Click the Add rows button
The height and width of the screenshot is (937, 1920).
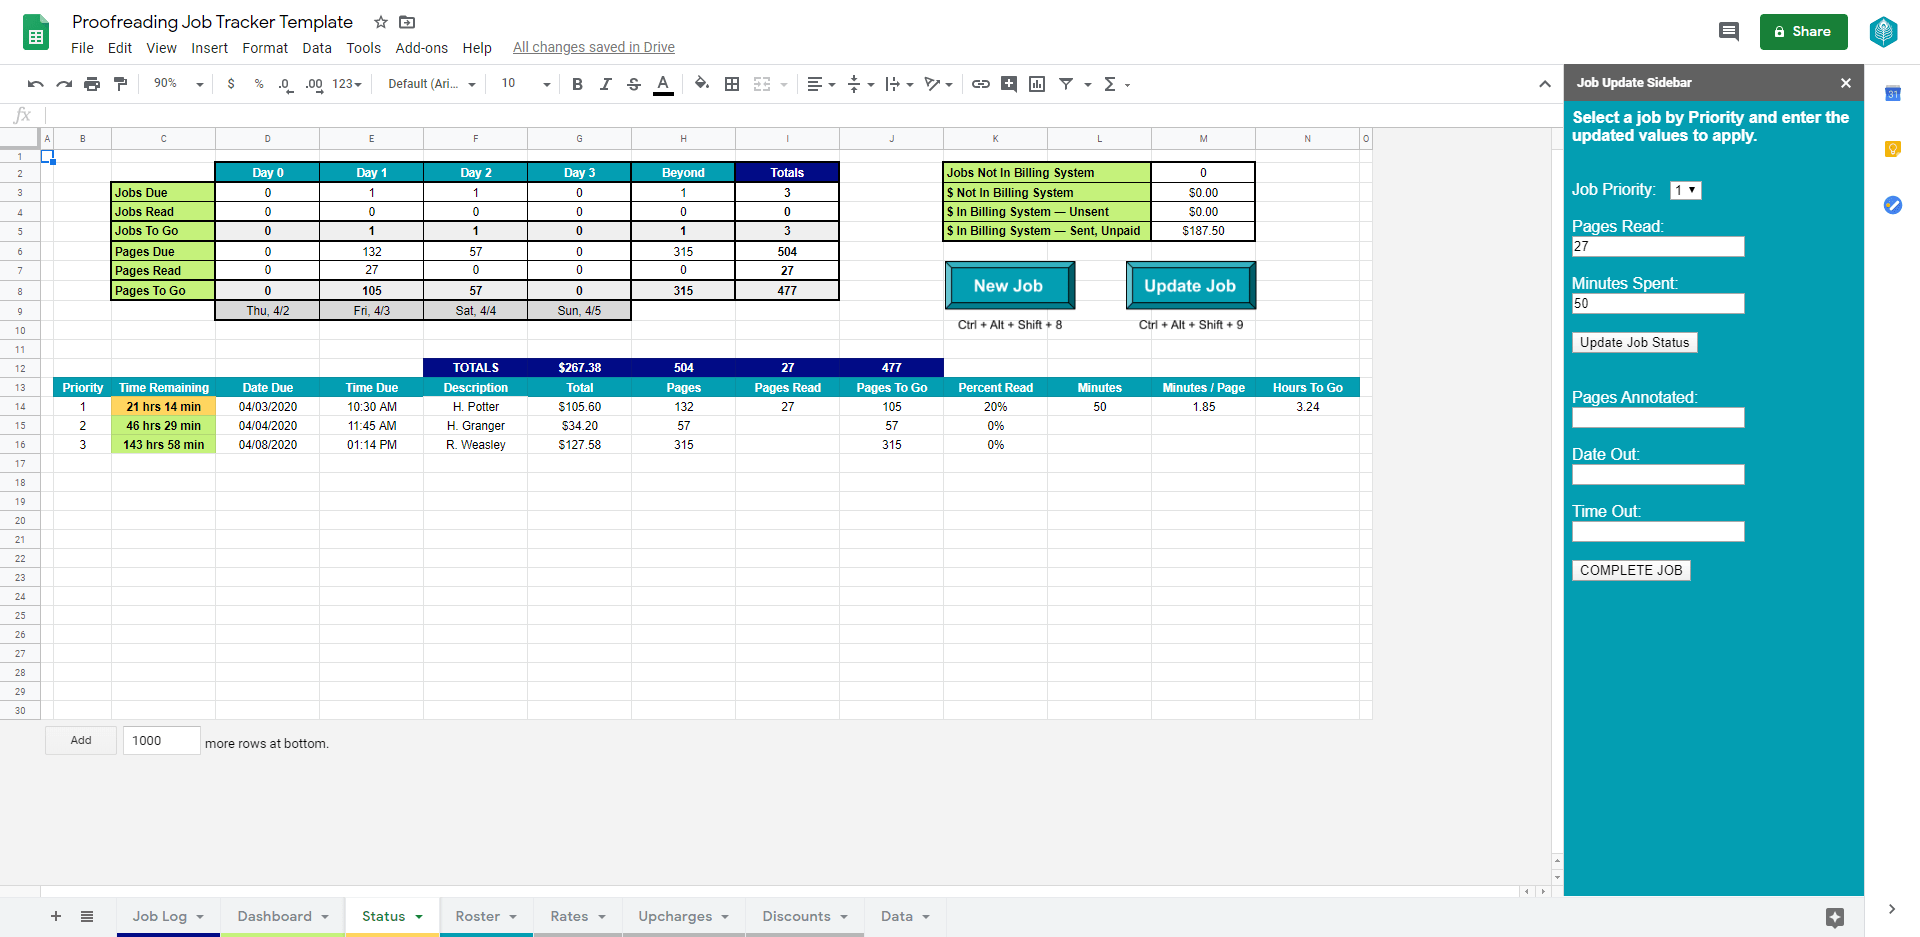click(x=81, y=740)
